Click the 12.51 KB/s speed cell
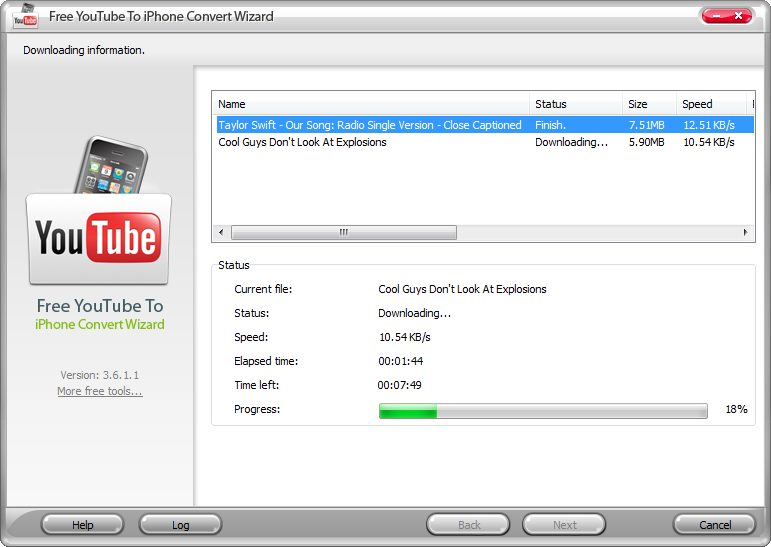This screenshot has height=547, width=771. pyautogui.click(x=709, y=125)
